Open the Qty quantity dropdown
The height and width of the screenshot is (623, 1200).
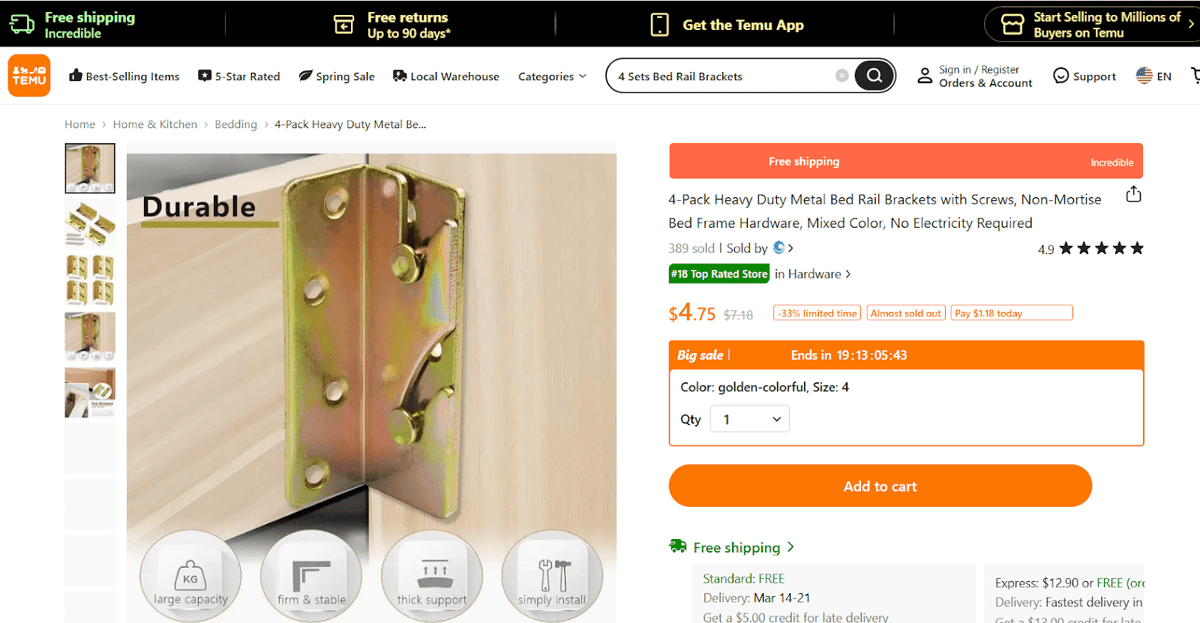(x=749, y=419)
